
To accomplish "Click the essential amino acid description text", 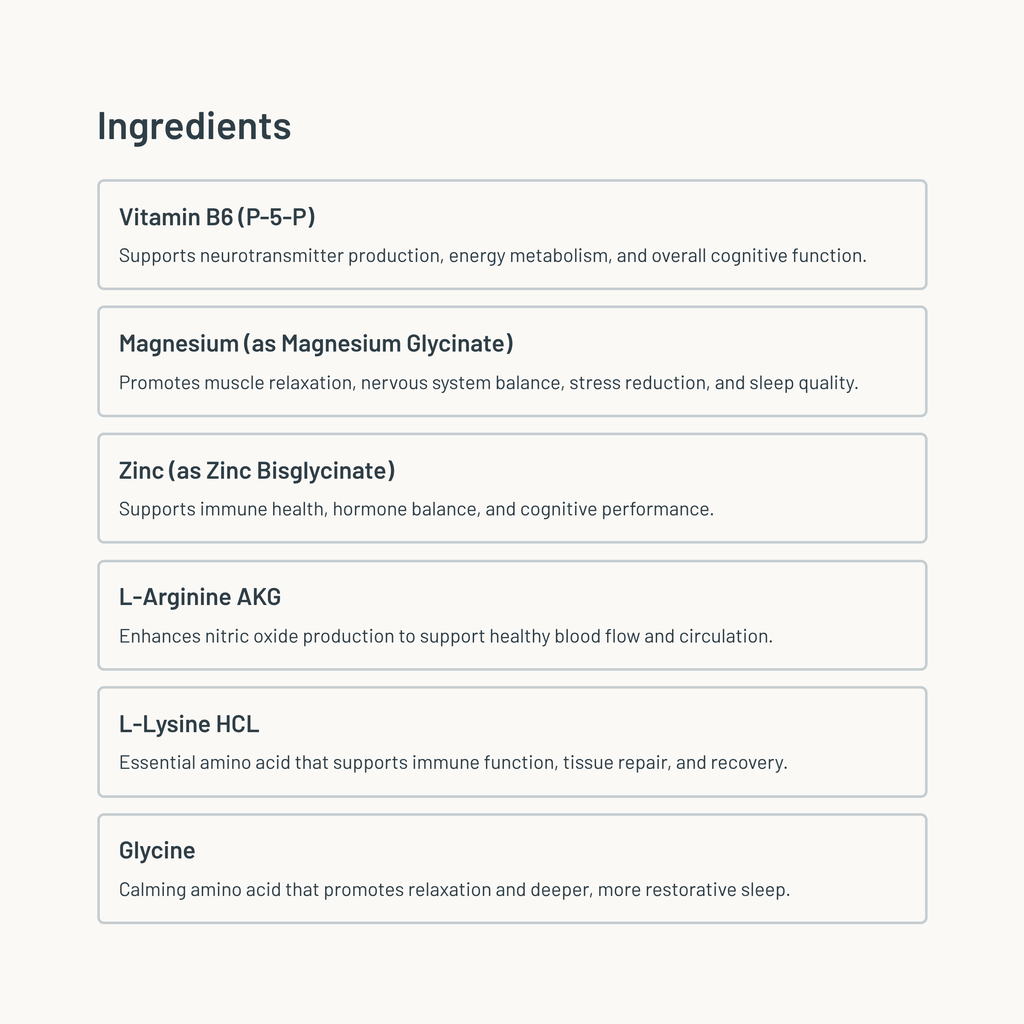I will click(453, 763).
